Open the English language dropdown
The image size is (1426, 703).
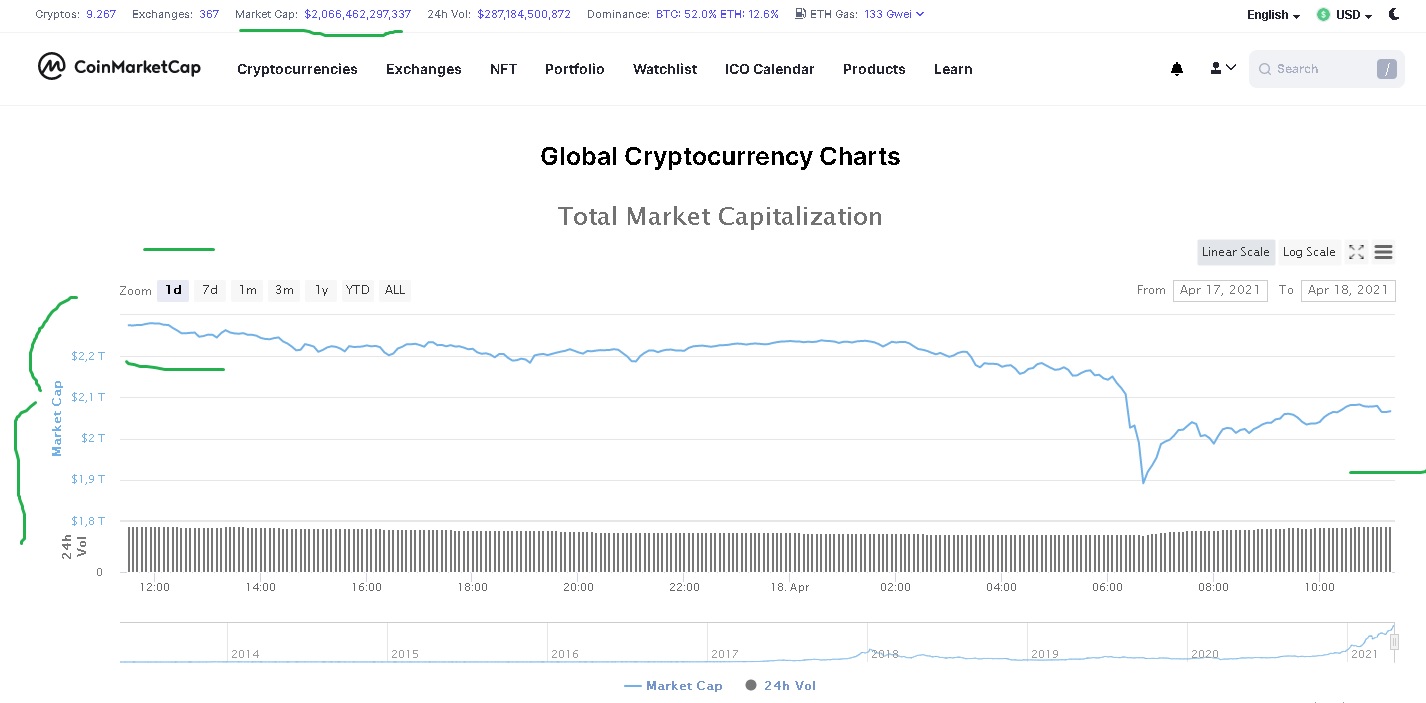[1273, 15]
